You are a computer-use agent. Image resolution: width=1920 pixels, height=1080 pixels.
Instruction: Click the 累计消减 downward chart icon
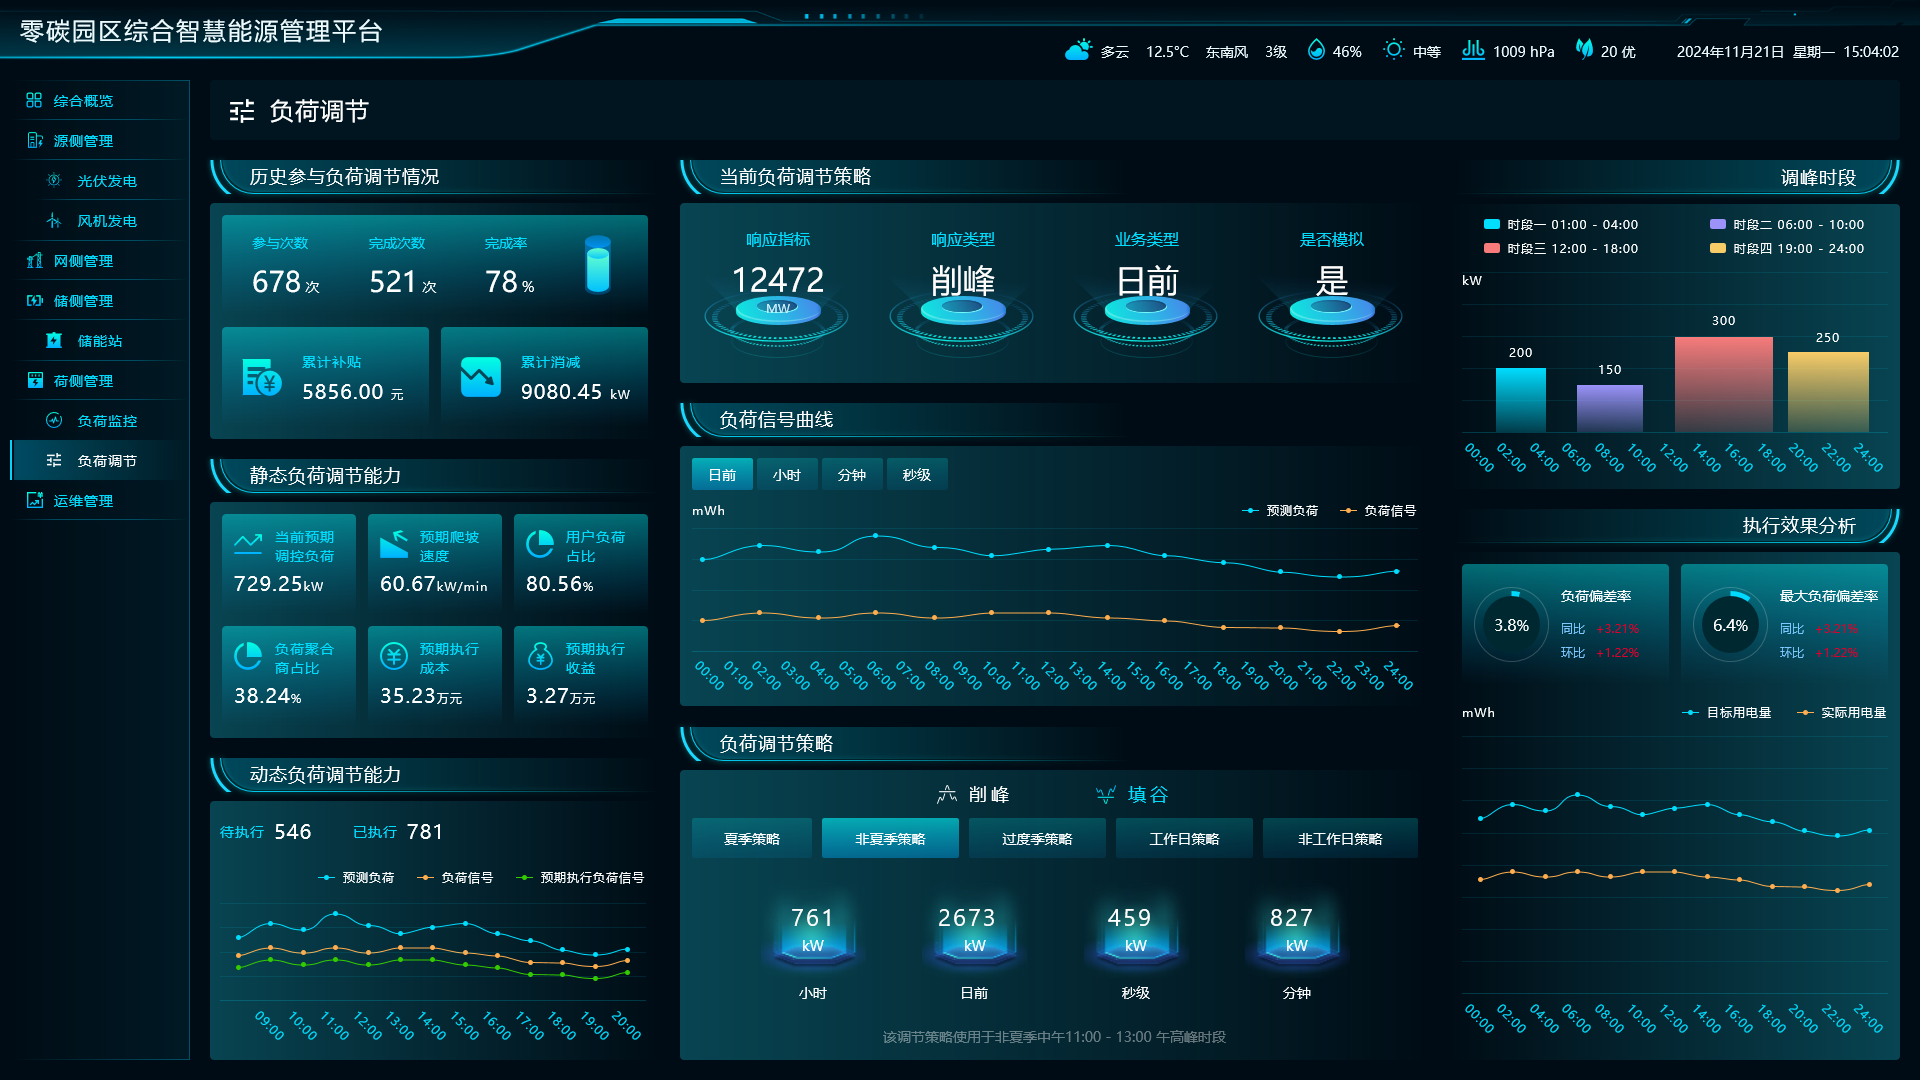(480, 377)
